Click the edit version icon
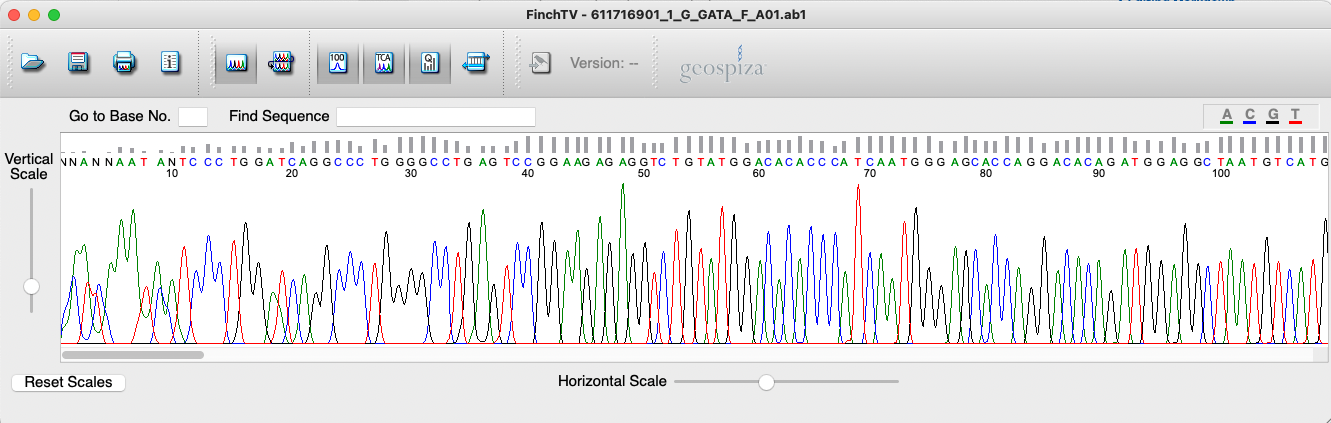 539,63
